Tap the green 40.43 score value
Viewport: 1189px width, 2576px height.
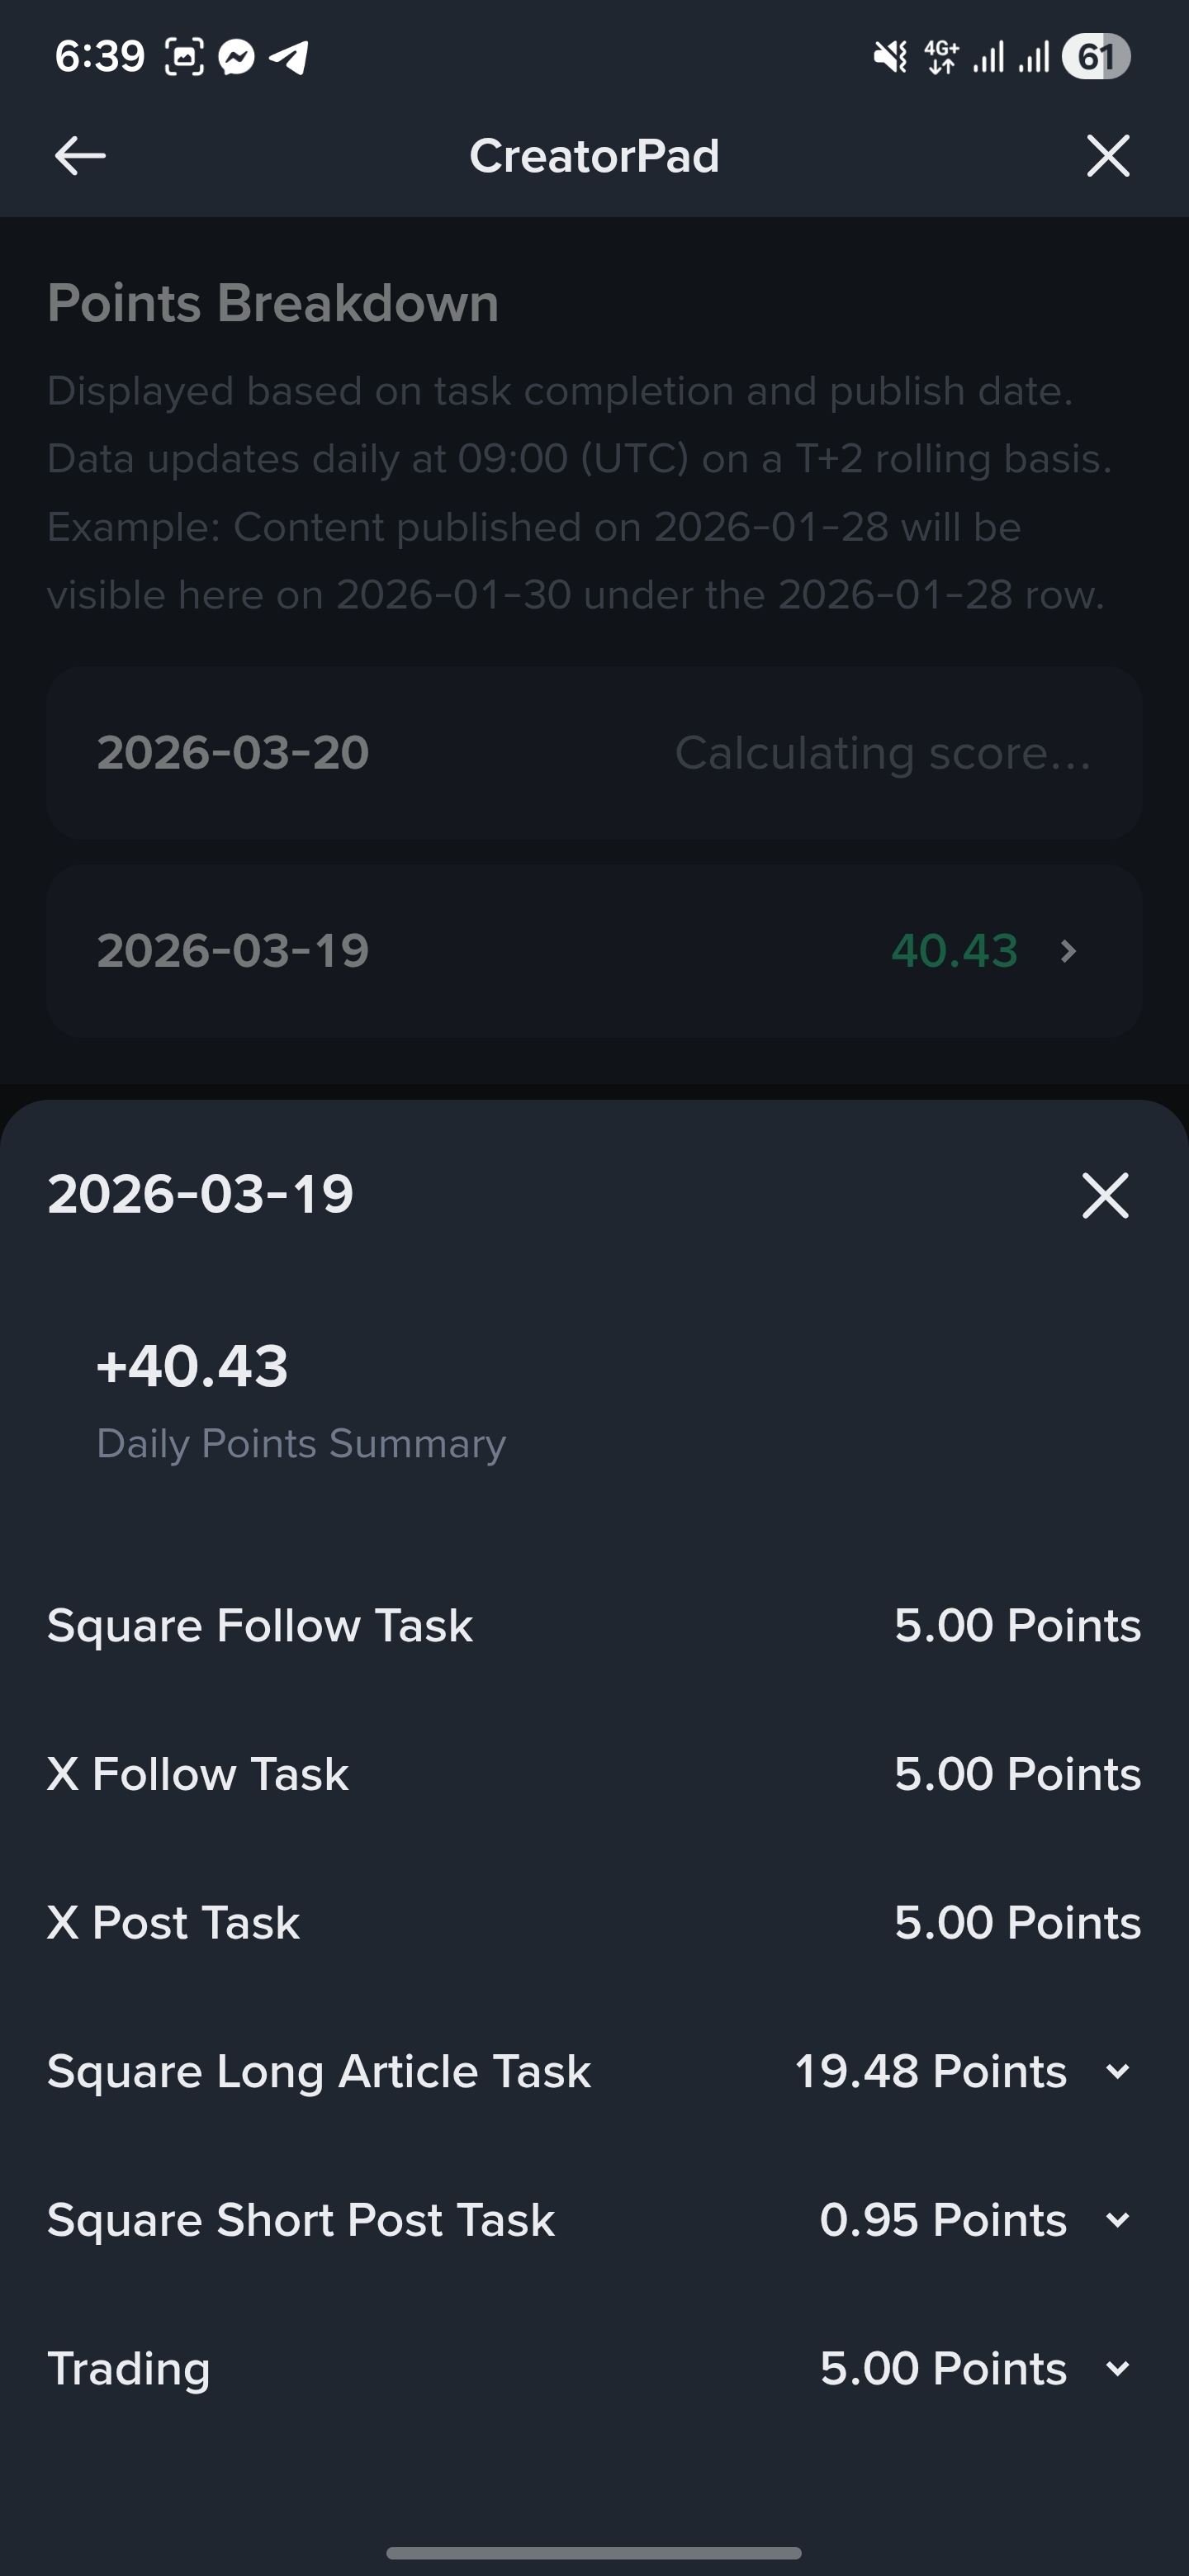pyautogui.click(x=954, y=950)
